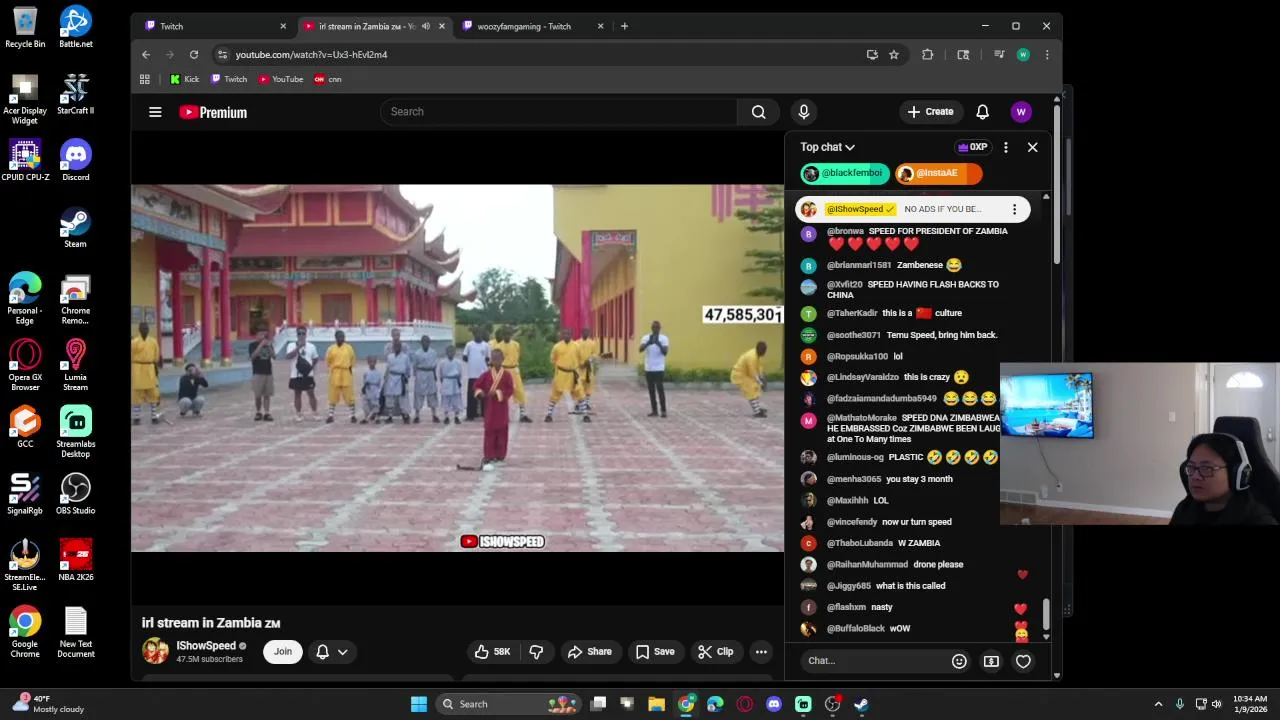Click the YouTube Premium logo
Image resolution: width=1280 pixels, height=720 pixels.
click(x=213, y=112)
